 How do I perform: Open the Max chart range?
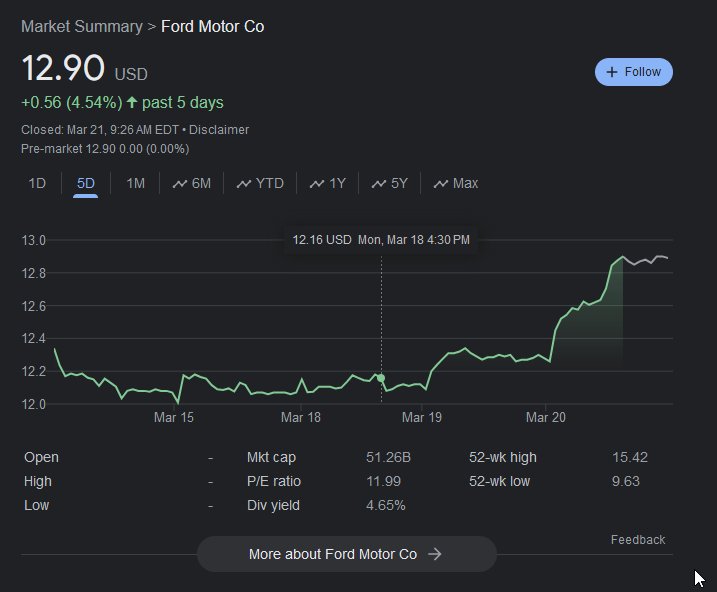coord(456,183)
